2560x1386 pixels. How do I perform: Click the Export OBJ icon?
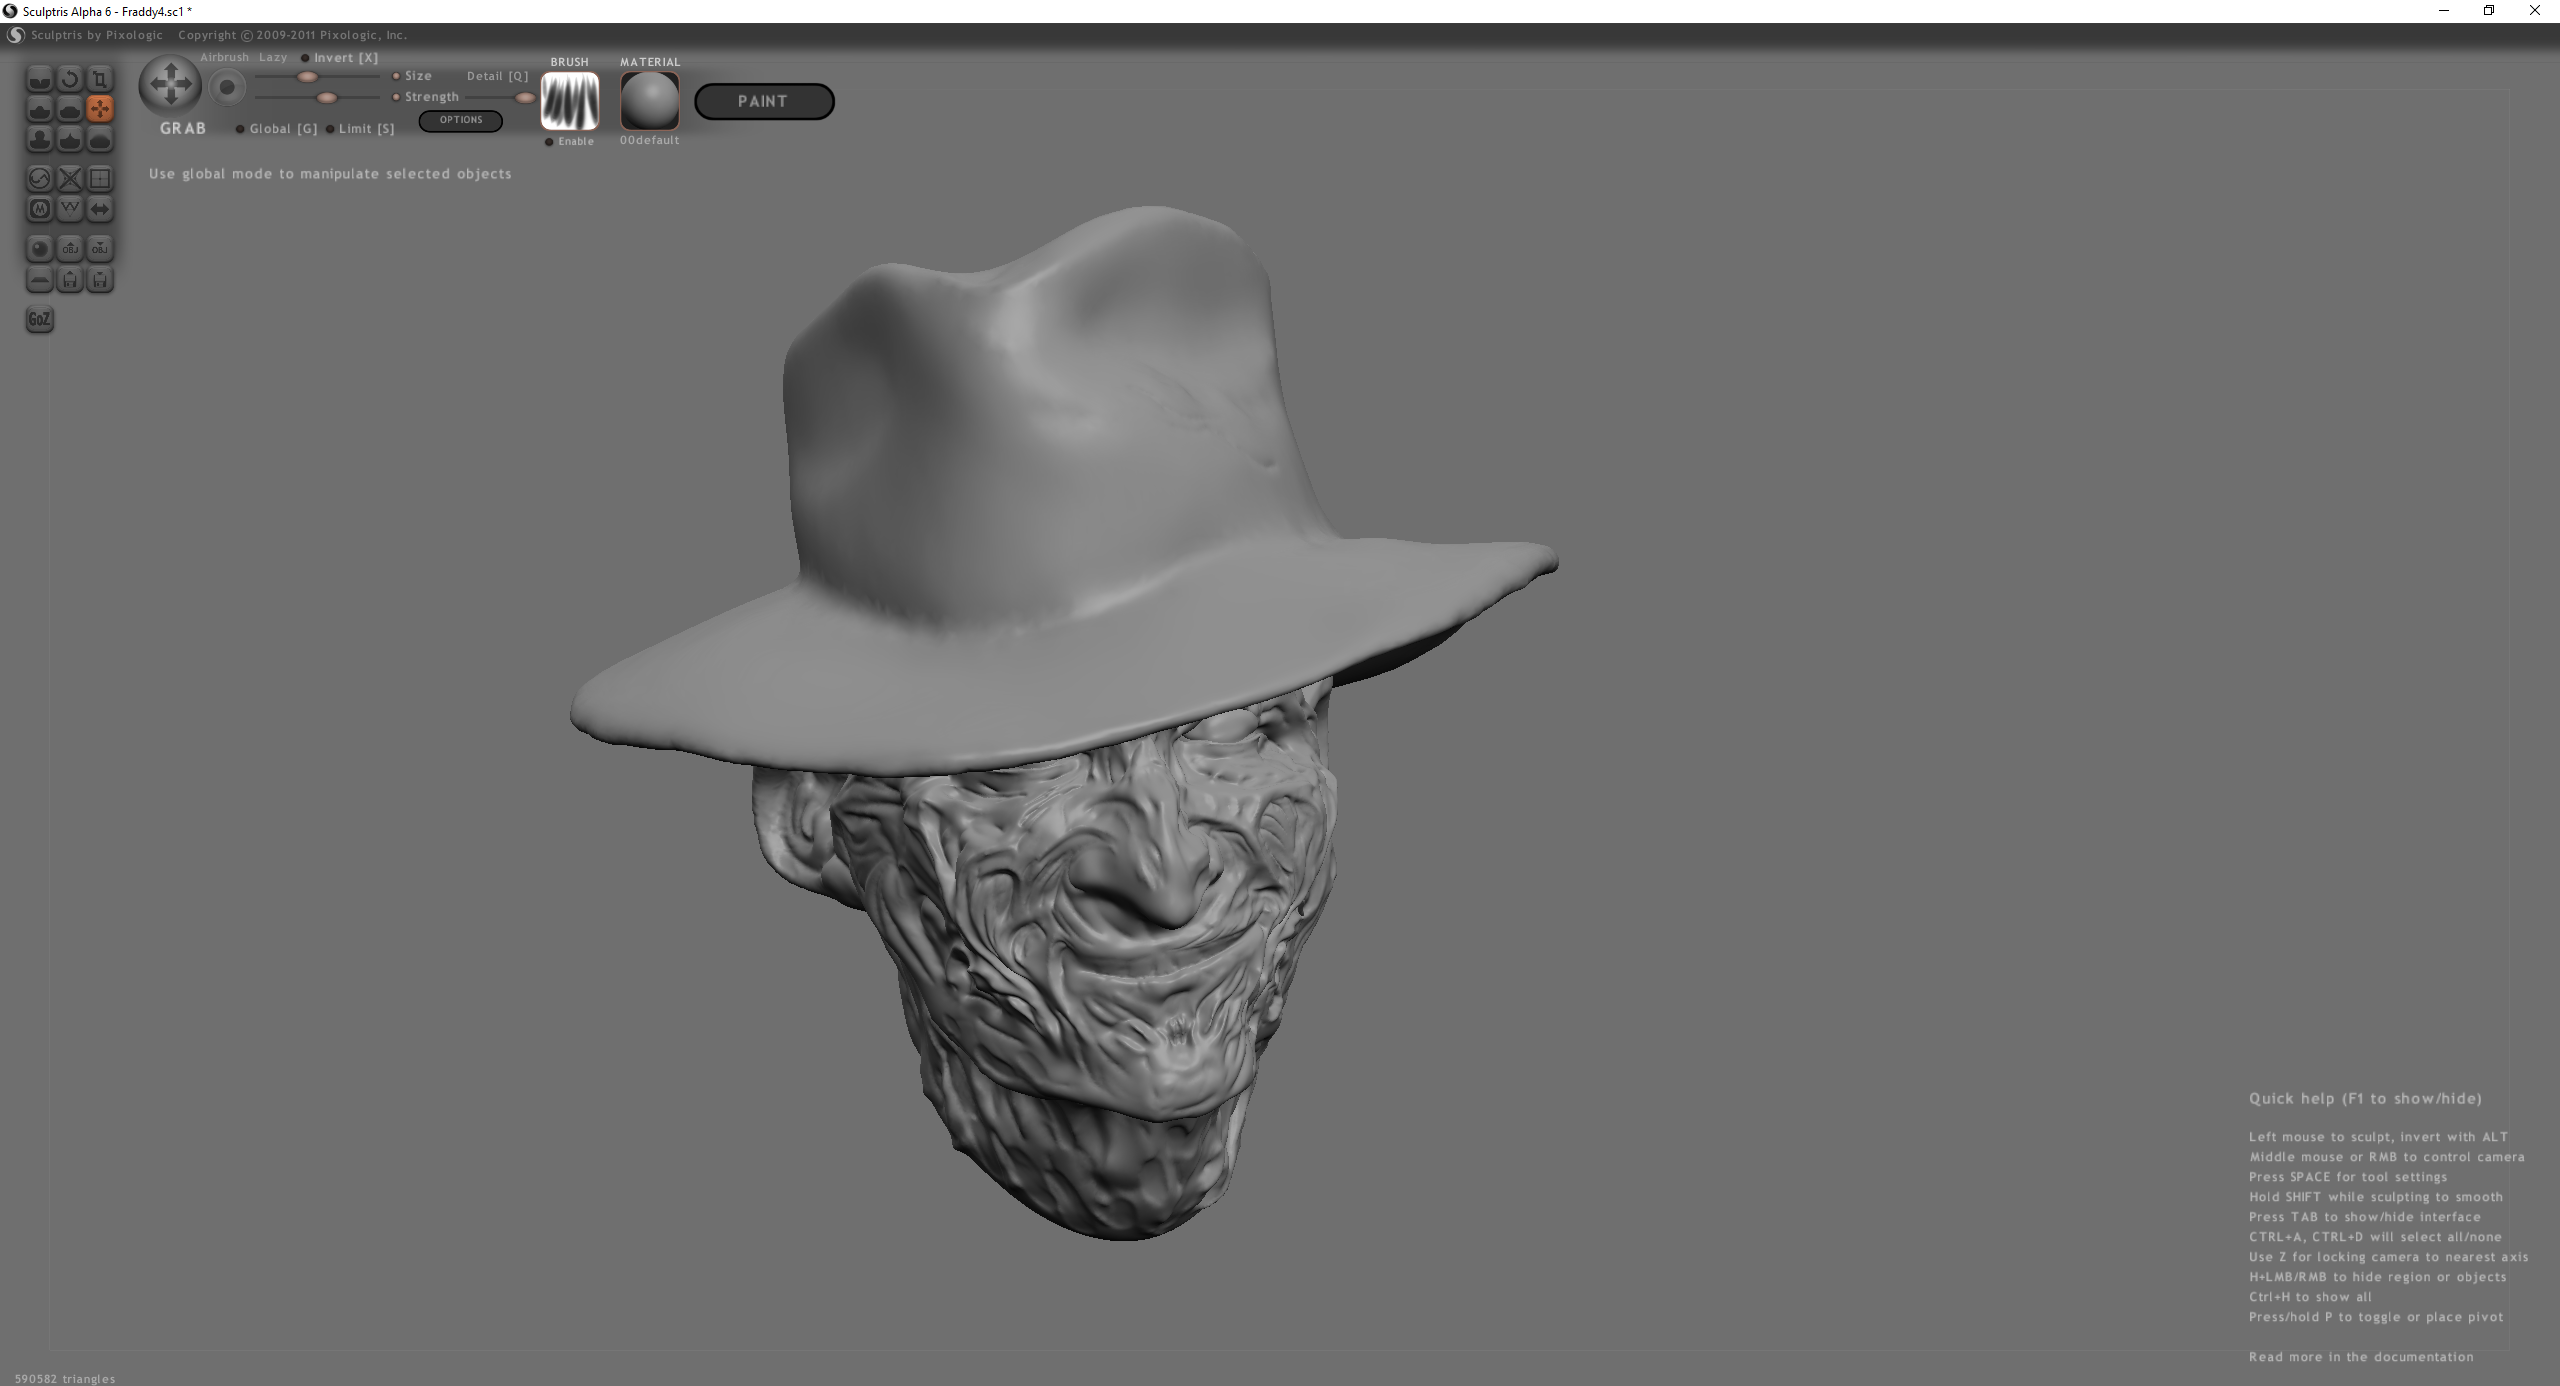[100, 249]
